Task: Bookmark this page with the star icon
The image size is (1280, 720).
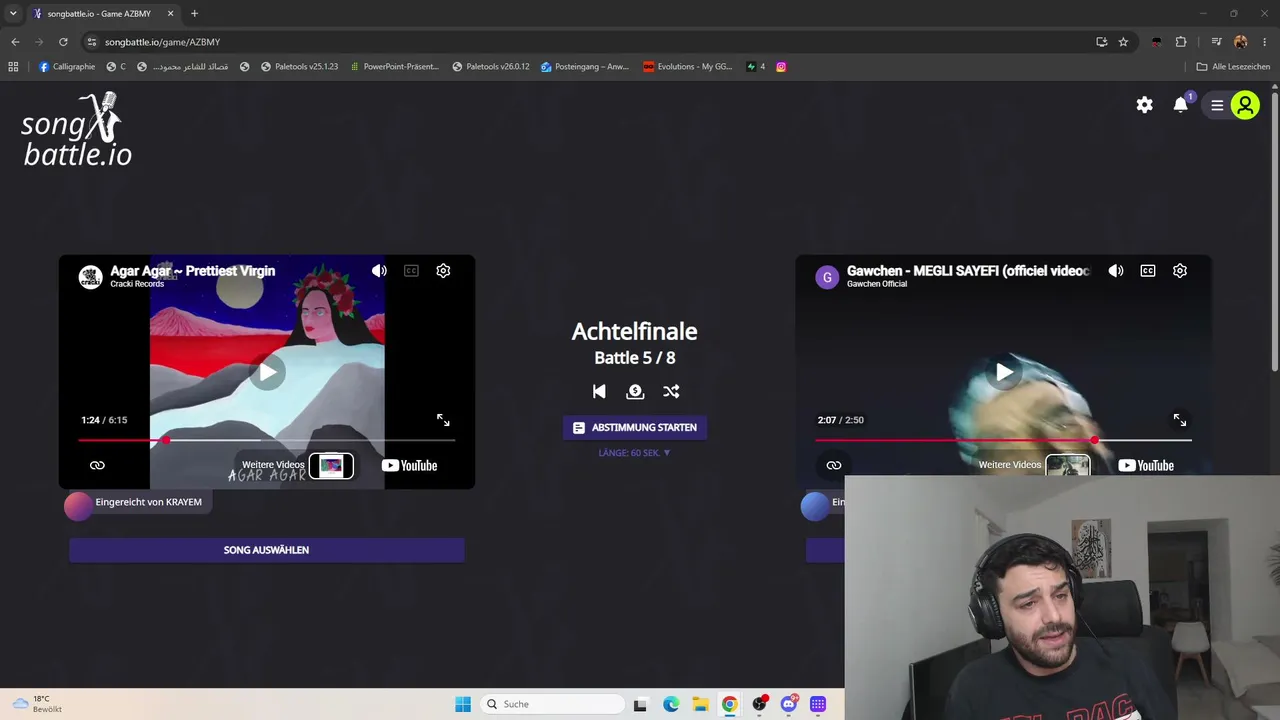Action: pyautogui.click(x=1123, y=42)
